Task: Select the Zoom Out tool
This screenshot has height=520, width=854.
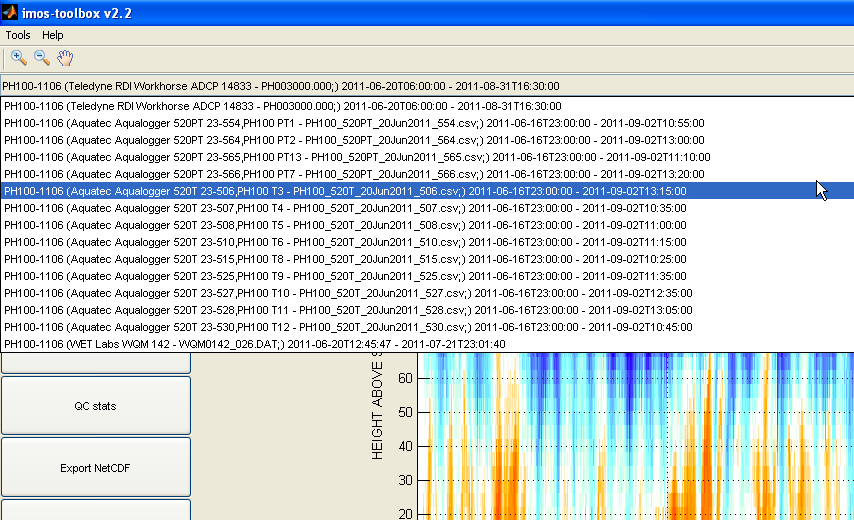Action: (x=42, y=58)
